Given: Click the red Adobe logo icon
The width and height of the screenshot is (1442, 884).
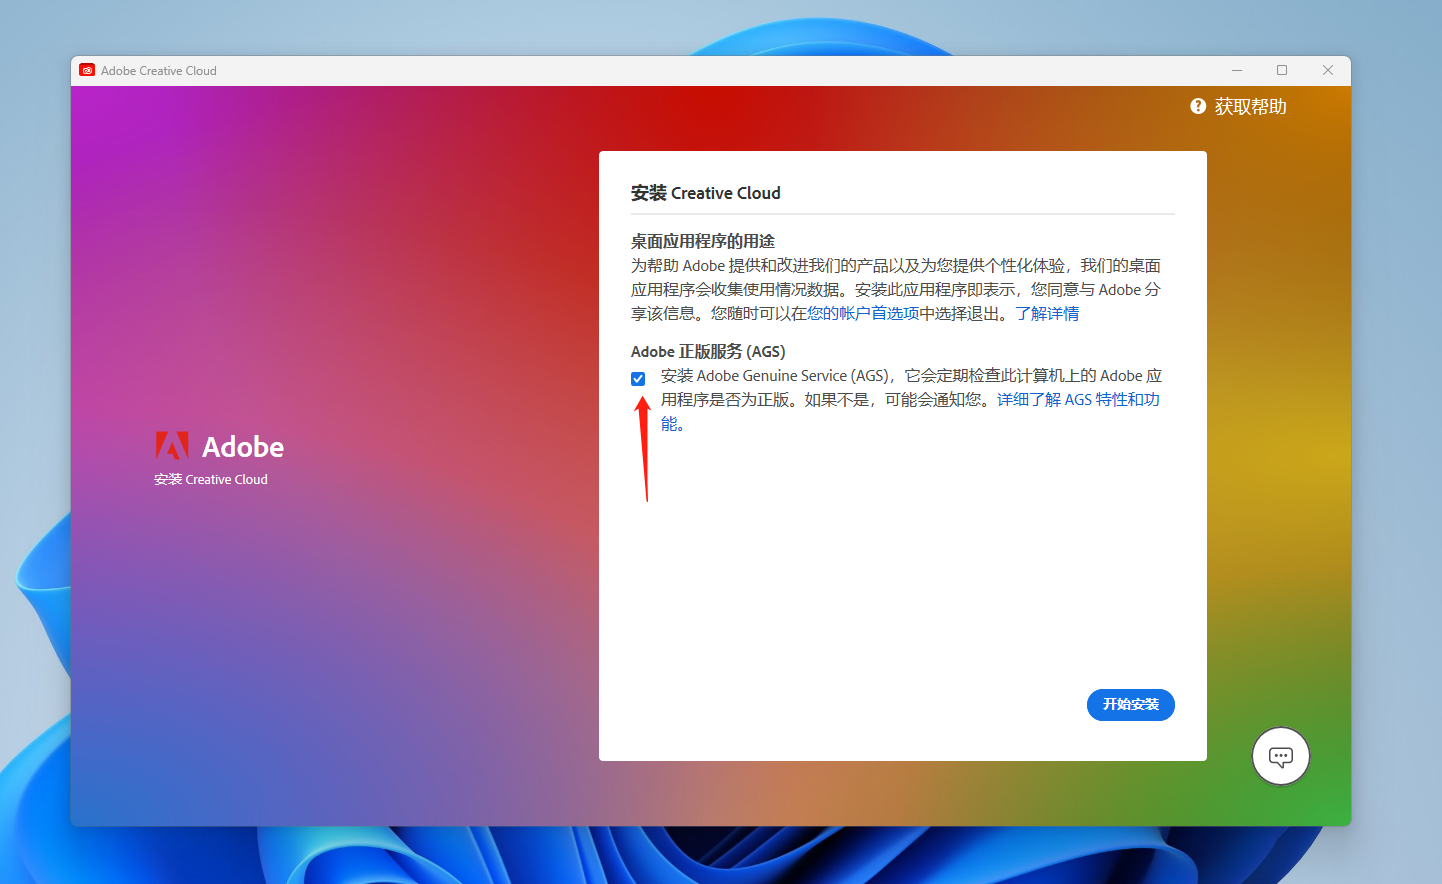Looking at the screenshot, I should (x=172, y=446).
